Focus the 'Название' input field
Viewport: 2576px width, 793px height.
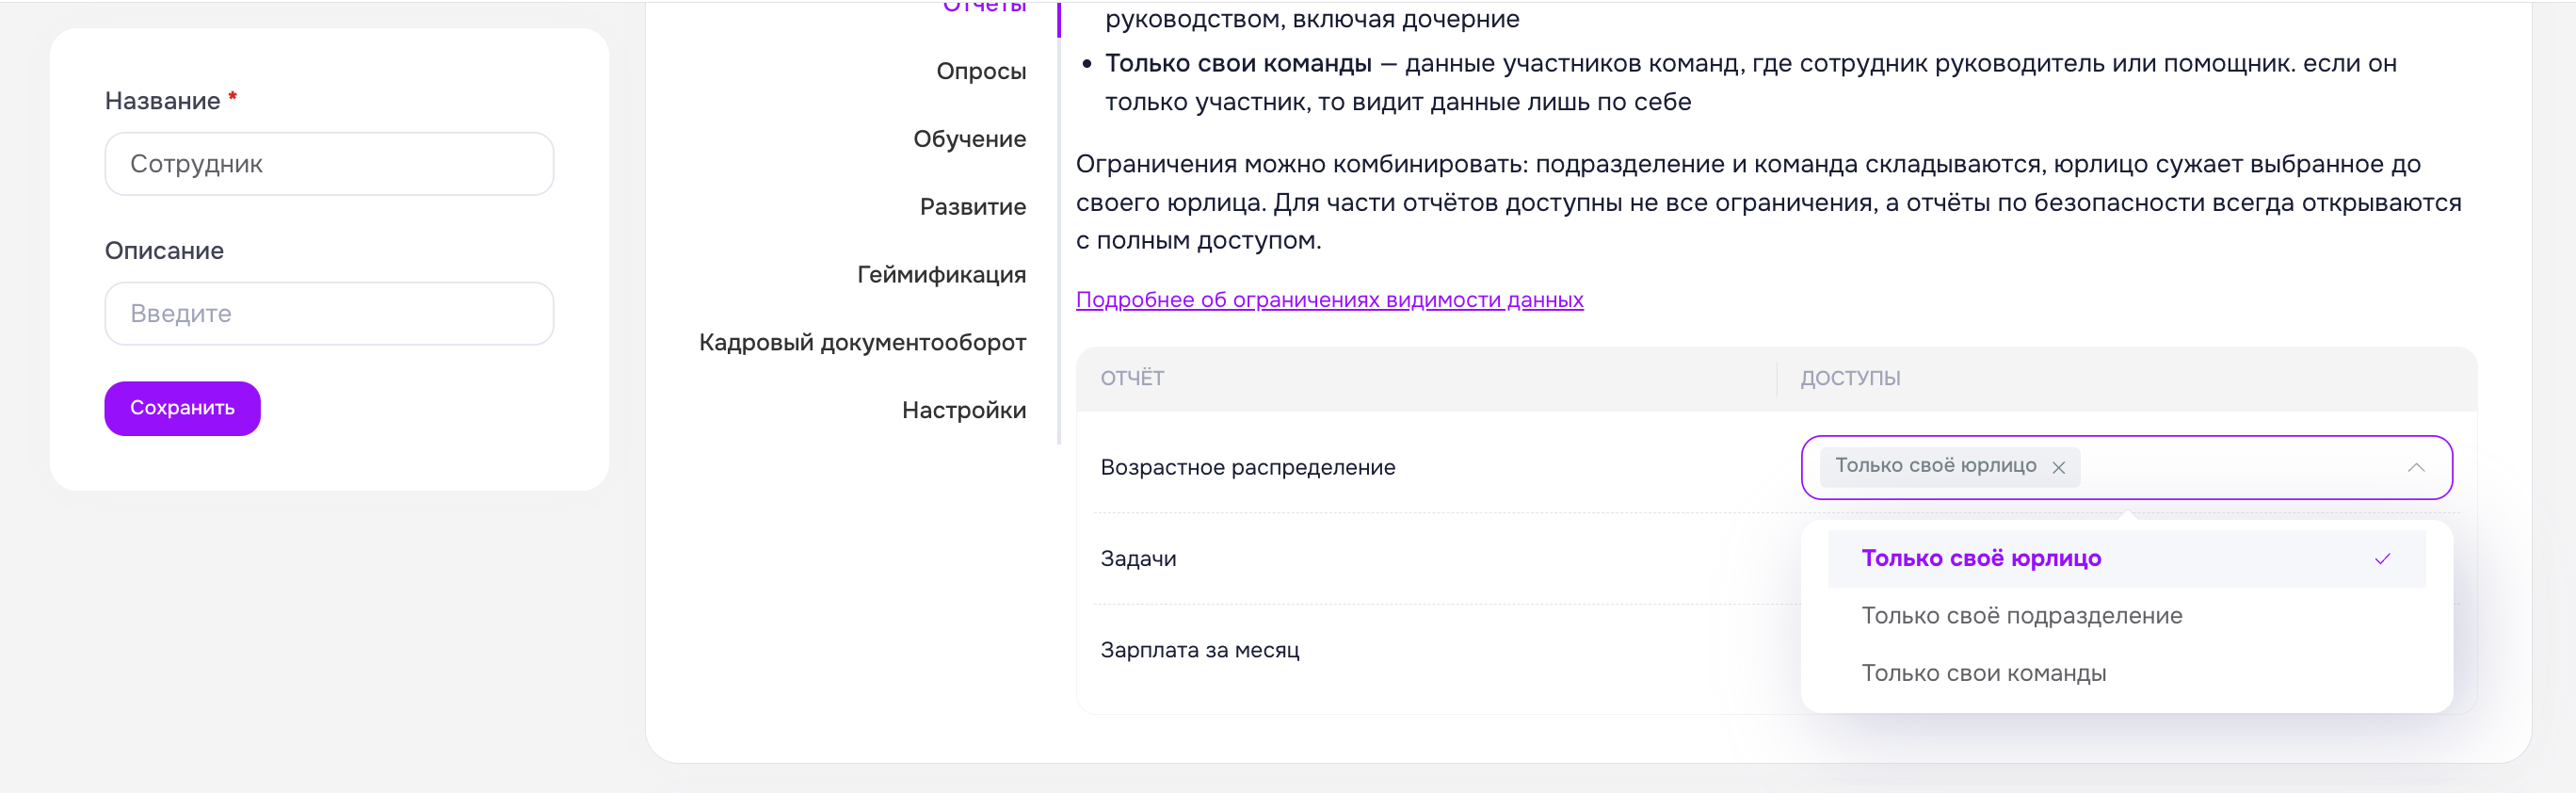(x=329, y=164)
